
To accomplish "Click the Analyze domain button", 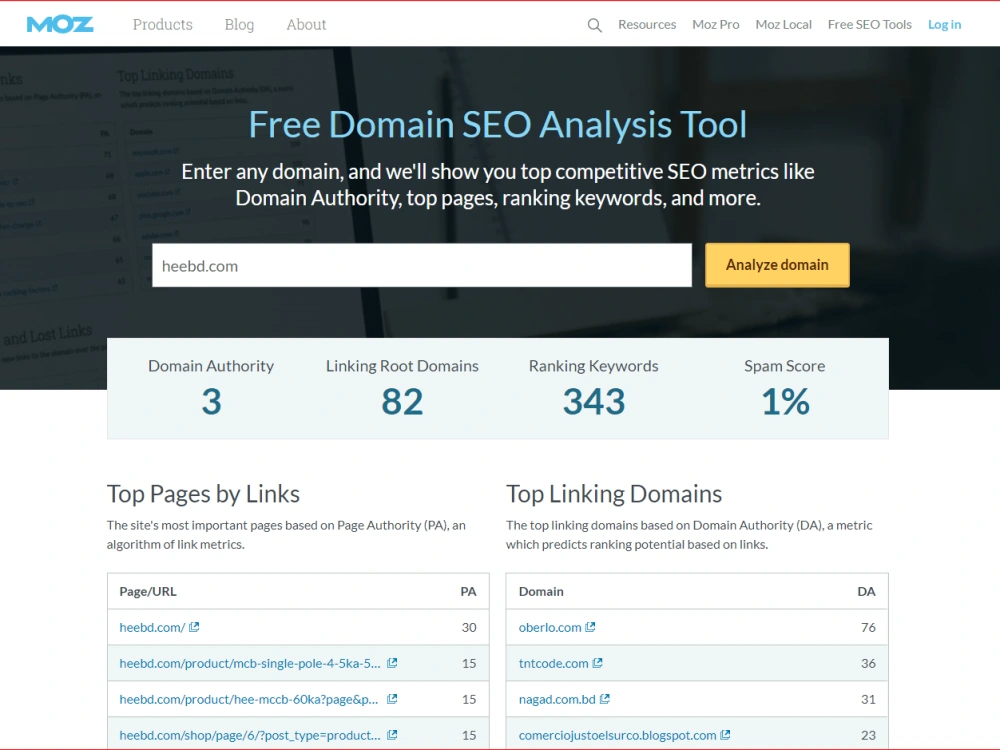I will [x=777, y=265].
